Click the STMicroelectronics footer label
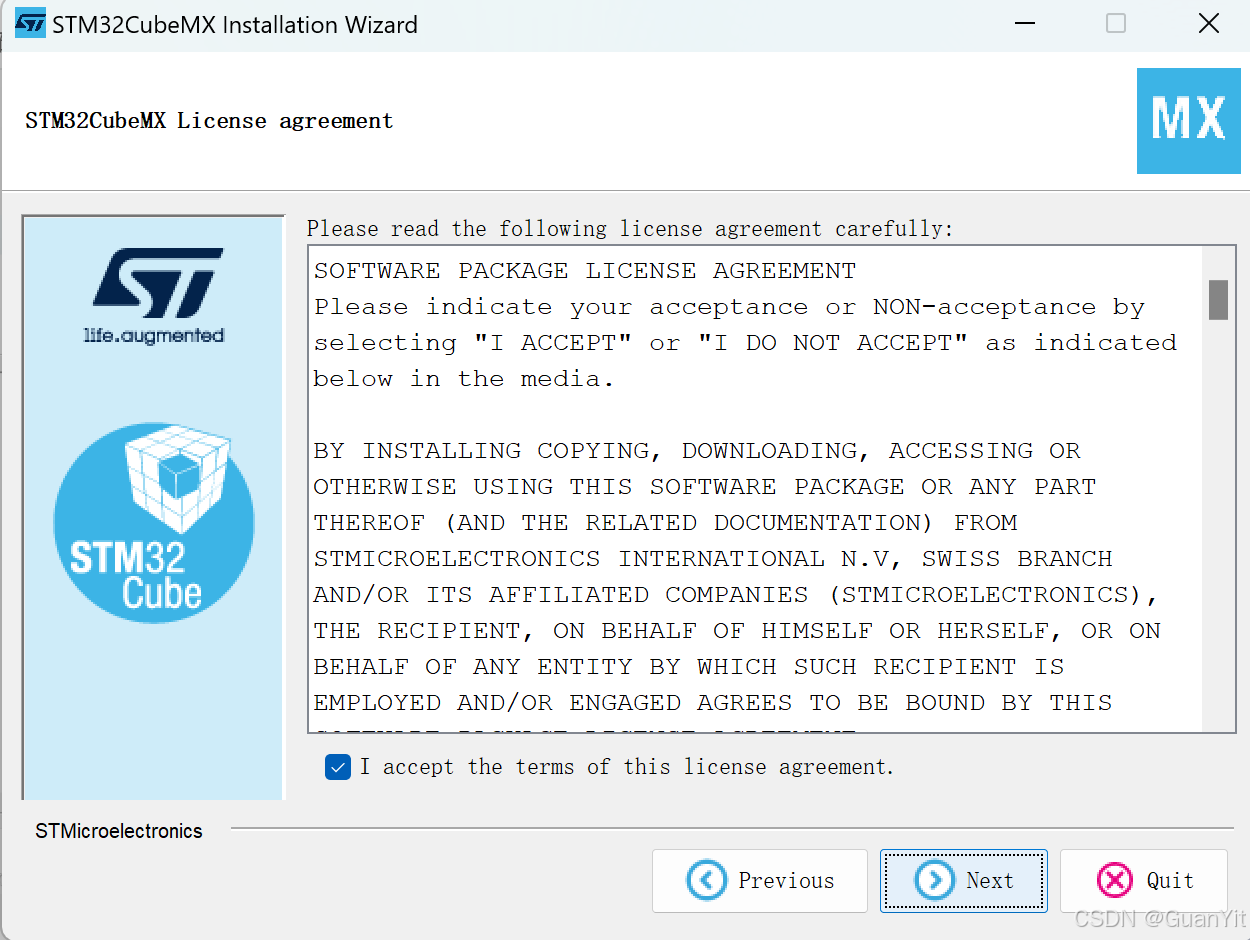The height and width of the screenshot is (940, 1250). 119,831
